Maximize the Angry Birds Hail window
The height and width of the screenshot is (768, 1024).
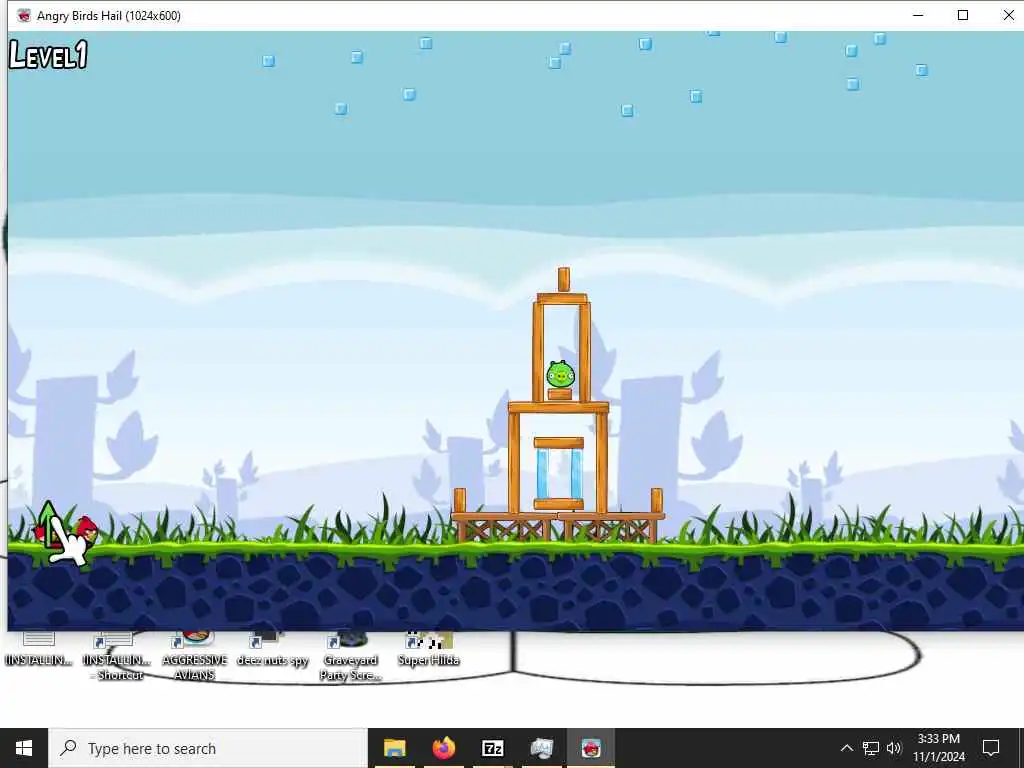963,15
